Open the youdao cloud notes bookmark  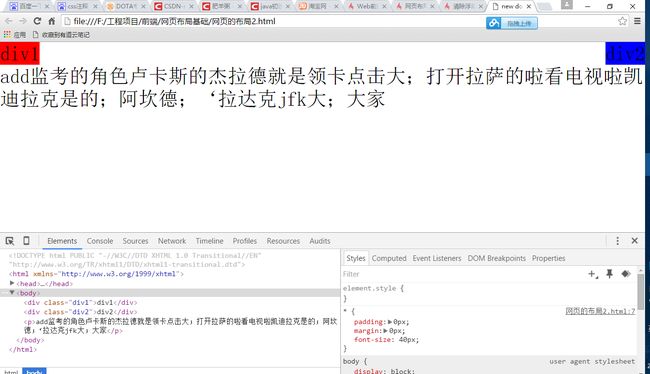click(61, 35)
